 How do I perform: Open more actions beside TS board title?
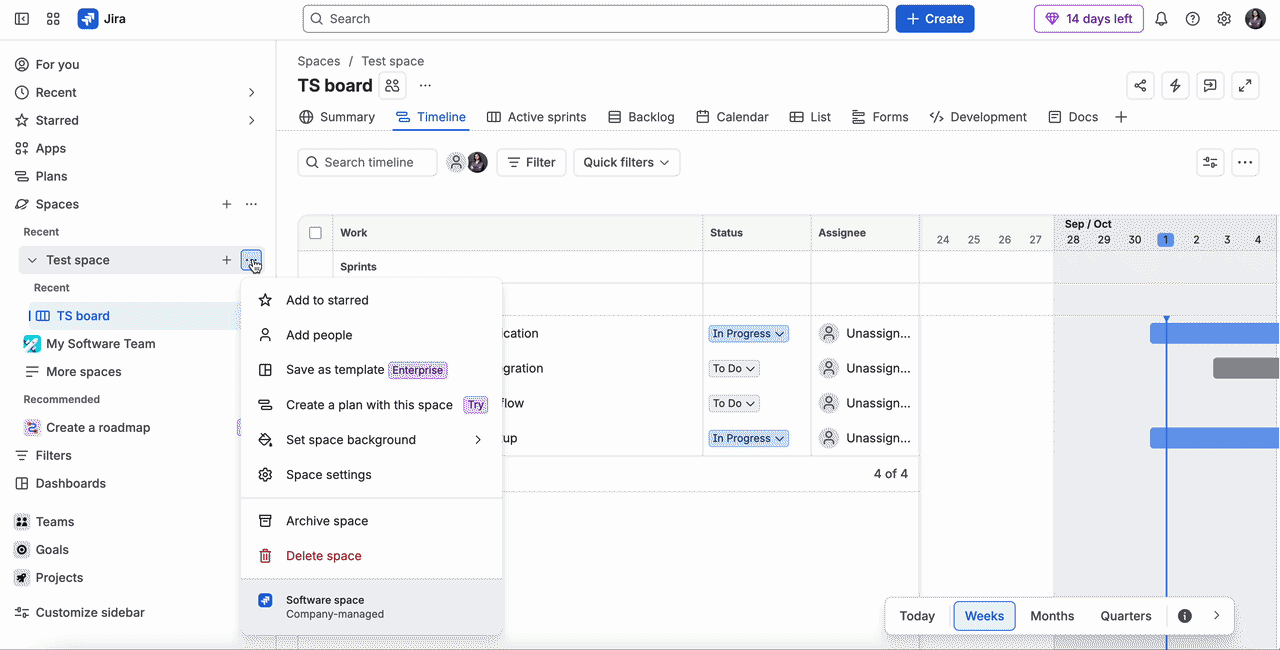tap(426, 86)
